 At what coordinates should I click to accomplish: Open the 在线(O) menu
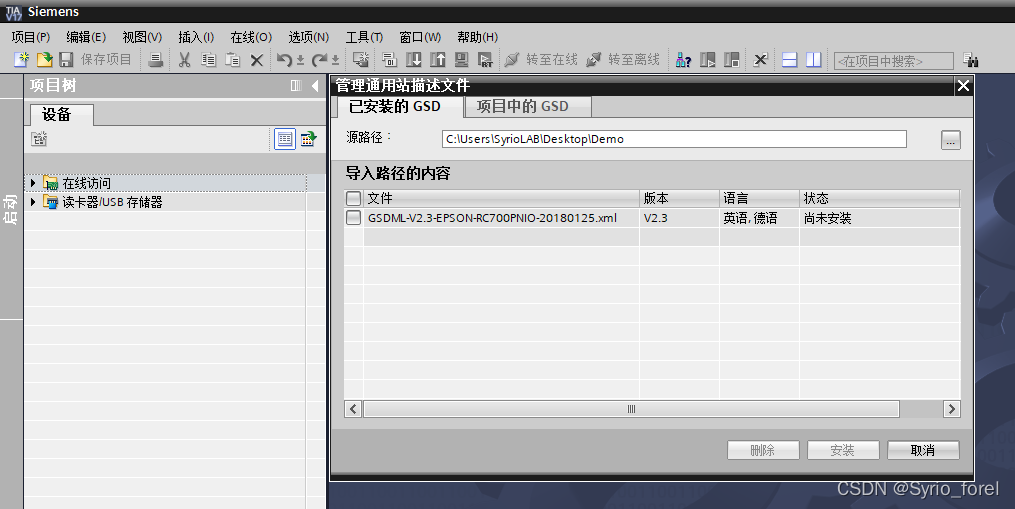251,37
